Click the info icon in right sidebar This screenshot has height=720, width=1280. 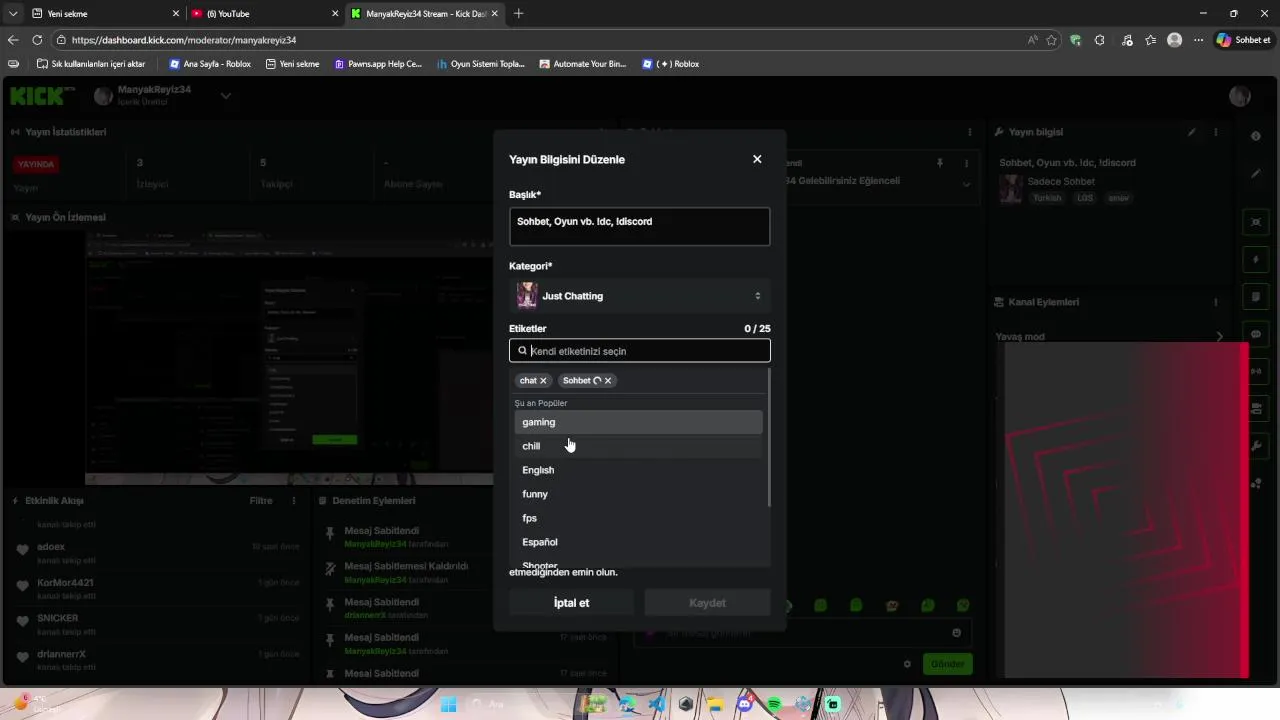pos(1256,136)
